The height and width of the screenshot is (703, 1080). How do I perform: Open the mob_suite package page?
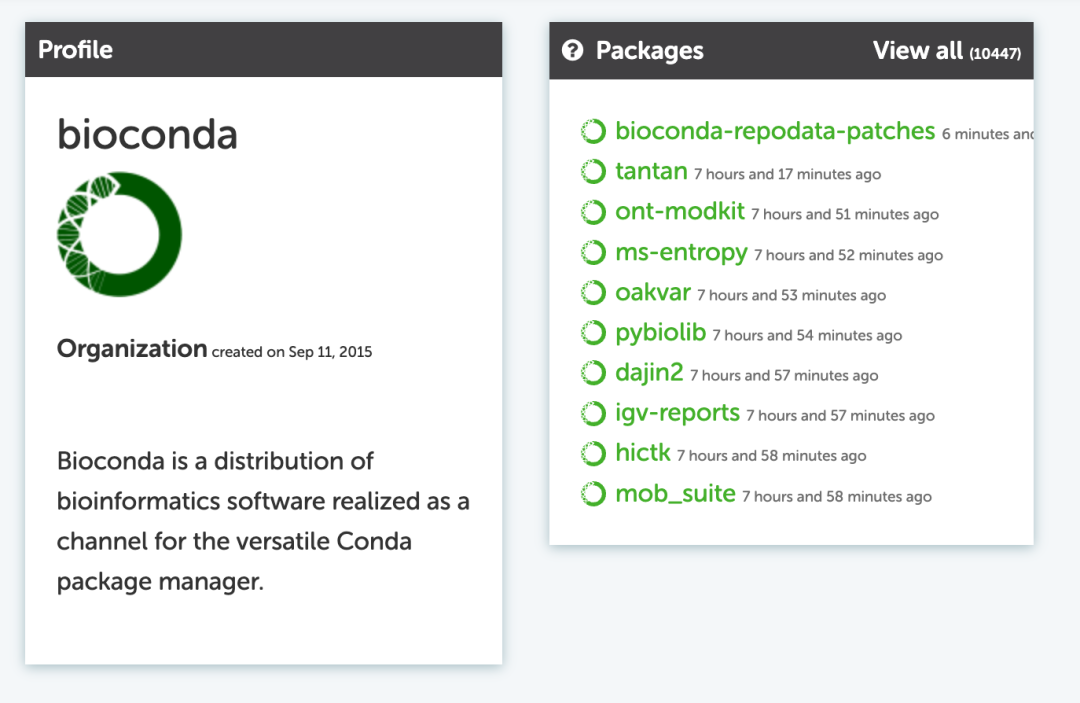[675, 494]
